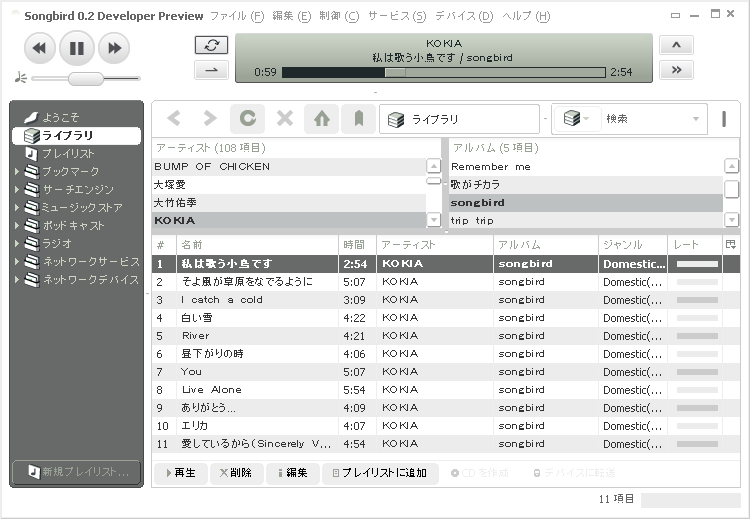
Task: Select artist 大竹佑季
Action: click(289, 203)
